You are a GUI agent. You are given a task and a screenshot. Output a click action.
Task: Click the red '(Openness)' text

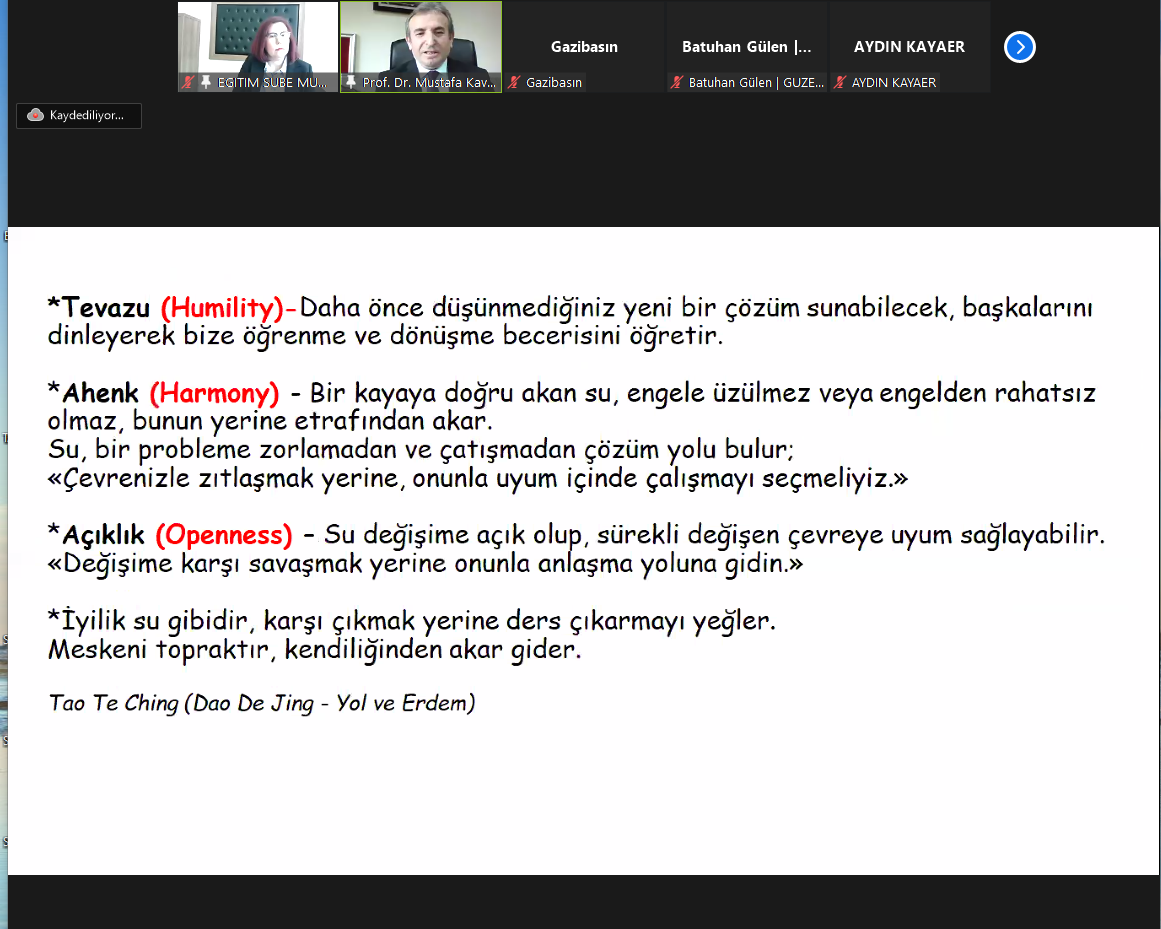tap(224, 534)
